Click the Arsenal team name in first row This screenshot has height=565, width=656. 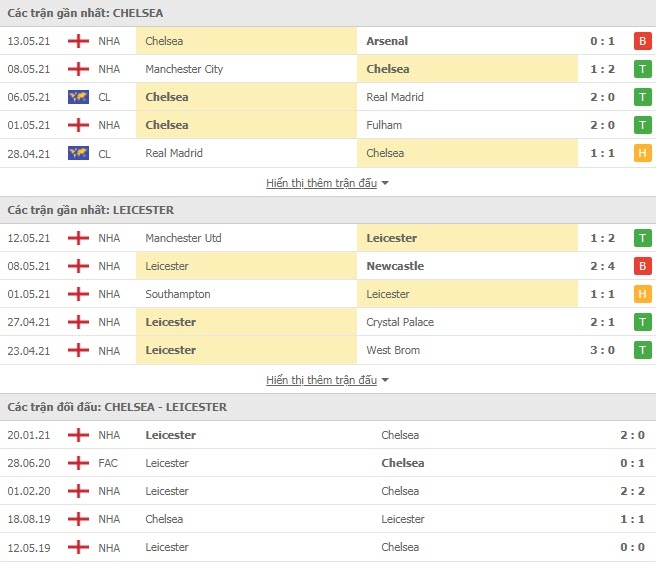[x=387, y=41]
